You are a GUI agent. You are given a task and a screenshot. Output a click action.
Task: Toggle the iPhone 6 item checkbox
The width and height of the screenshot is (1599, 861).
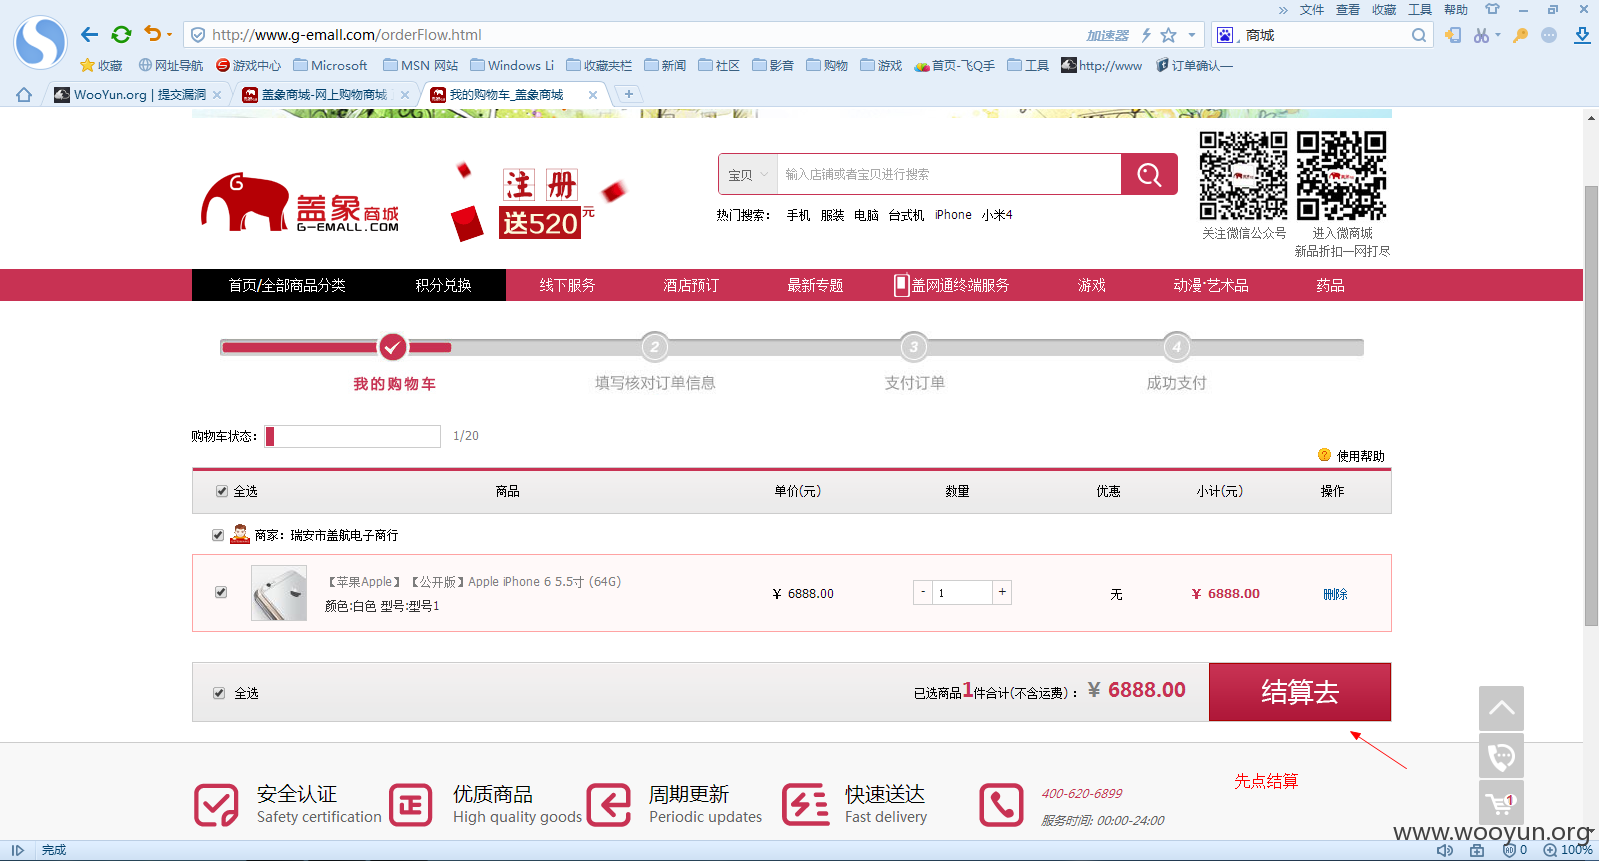[221, 592]
